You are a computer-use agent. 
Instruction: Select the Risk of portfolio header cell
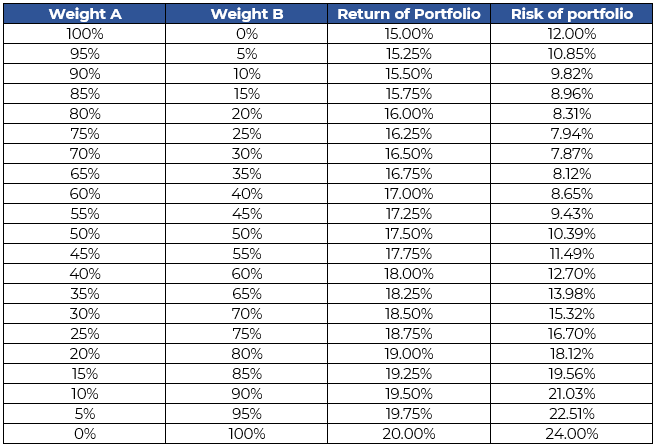coord(571,14)
